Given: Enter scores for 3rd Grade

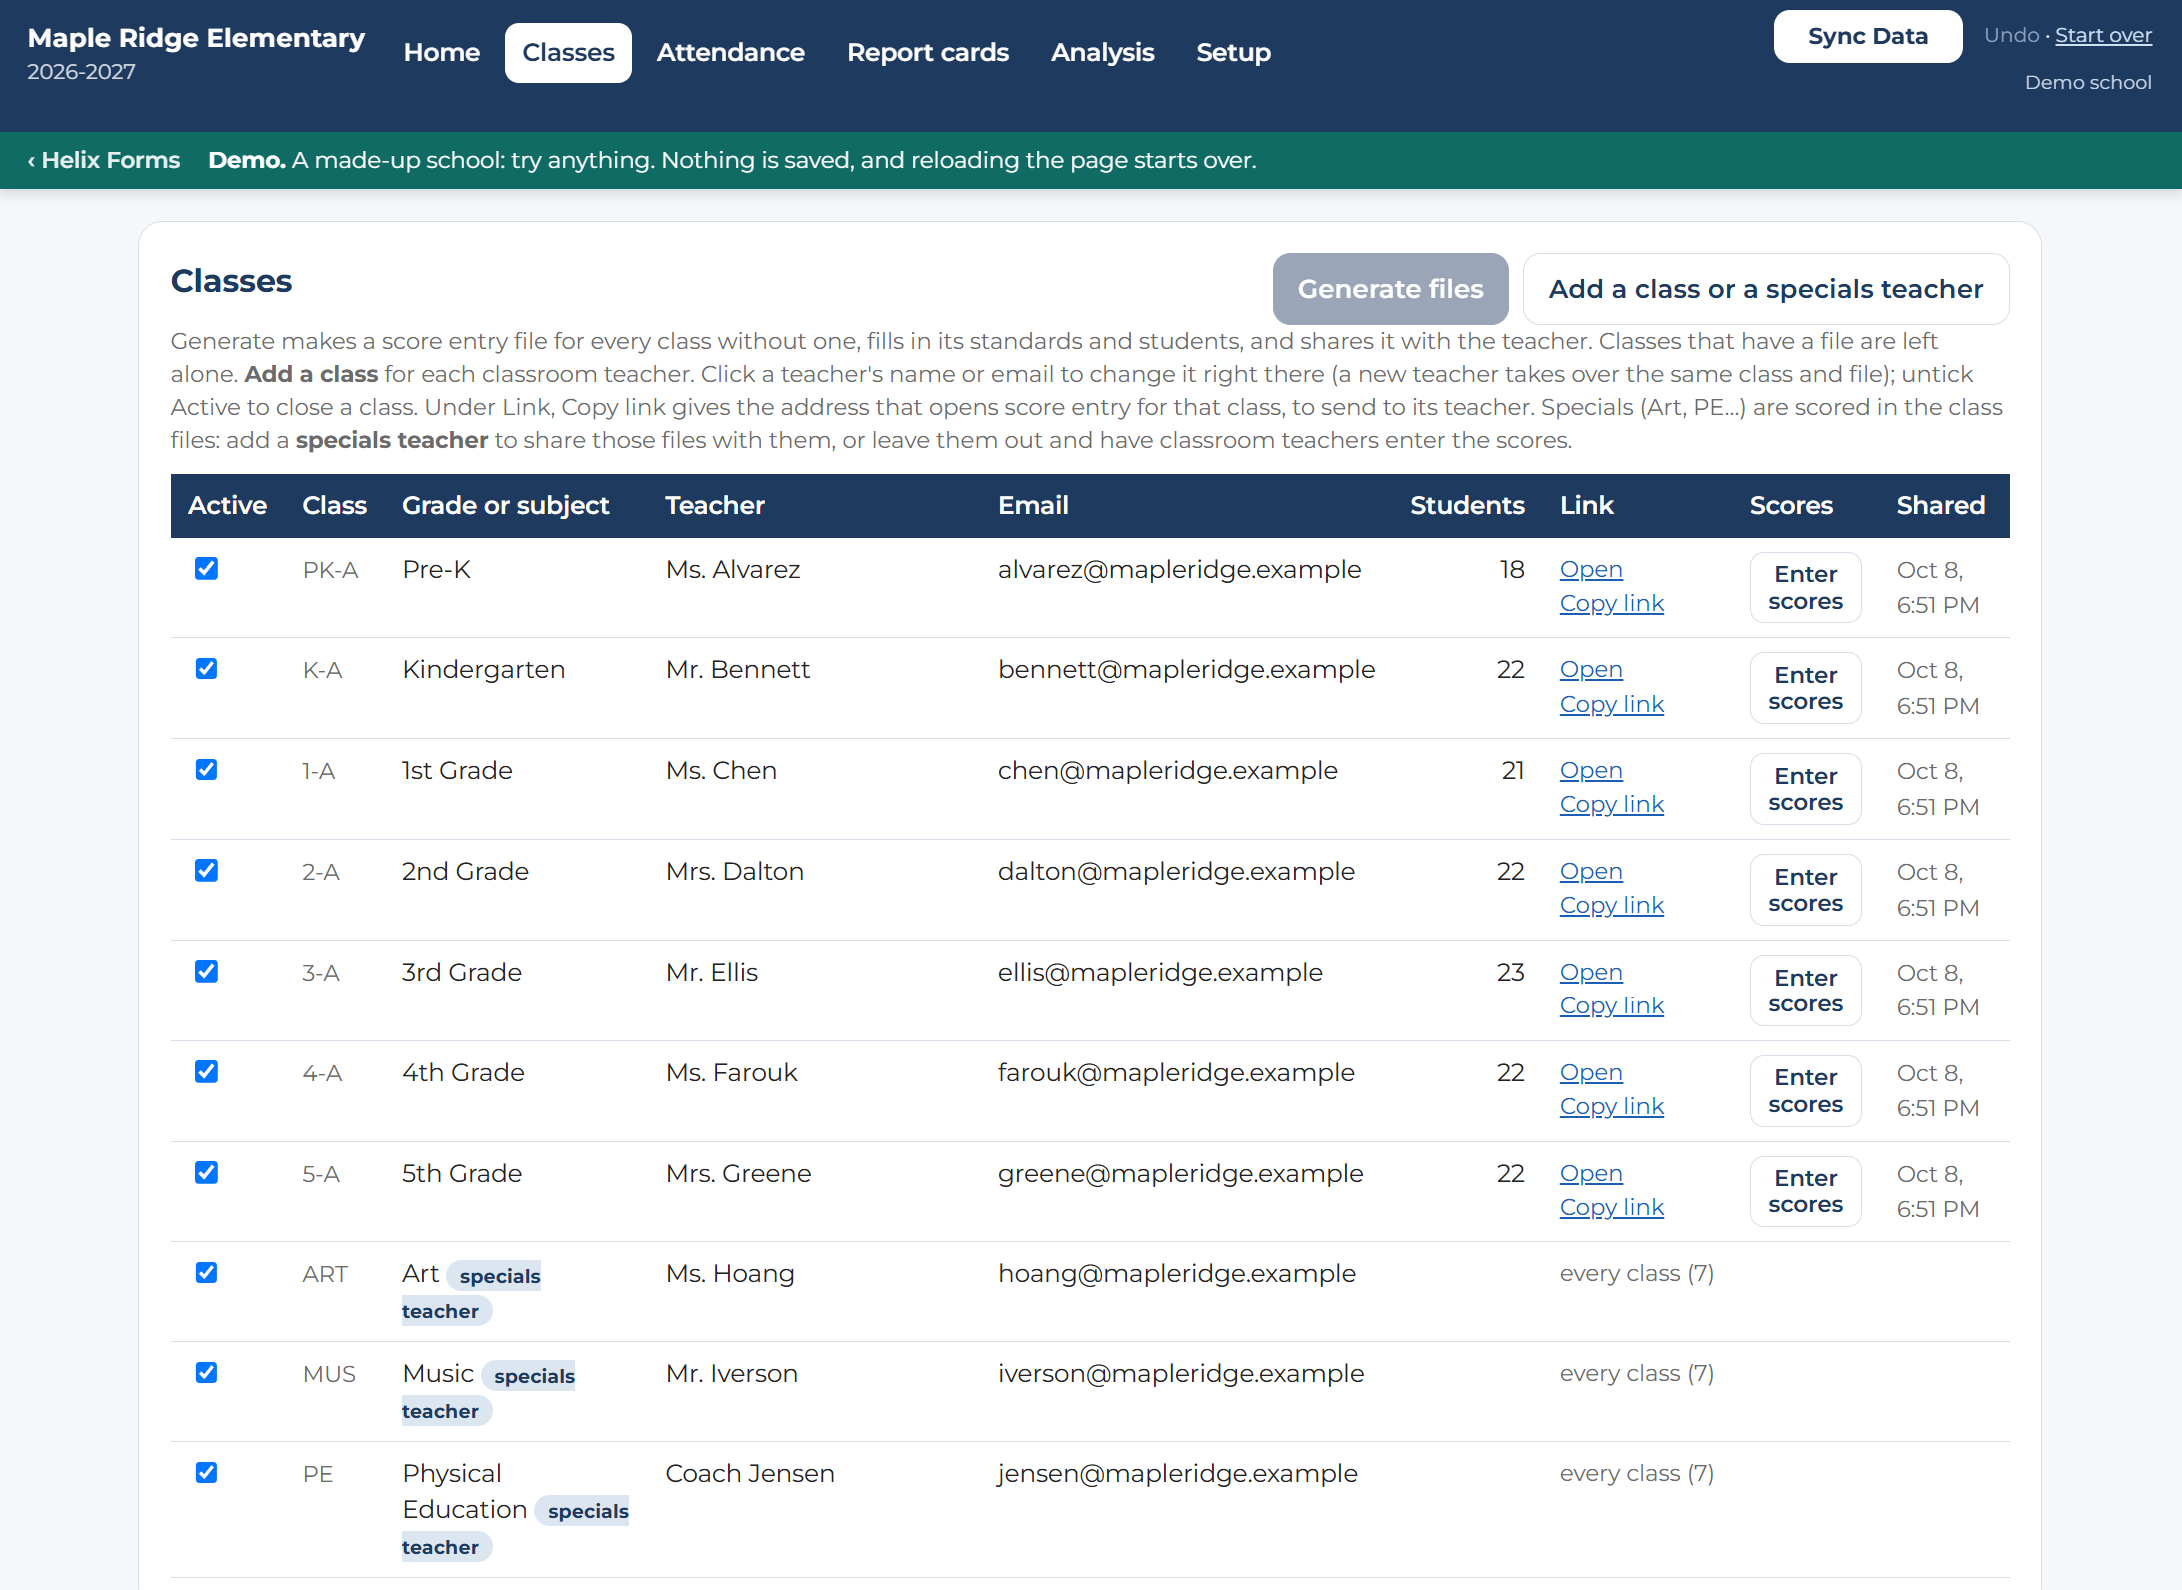Looking at the screenshot, I should [1805, 991].
